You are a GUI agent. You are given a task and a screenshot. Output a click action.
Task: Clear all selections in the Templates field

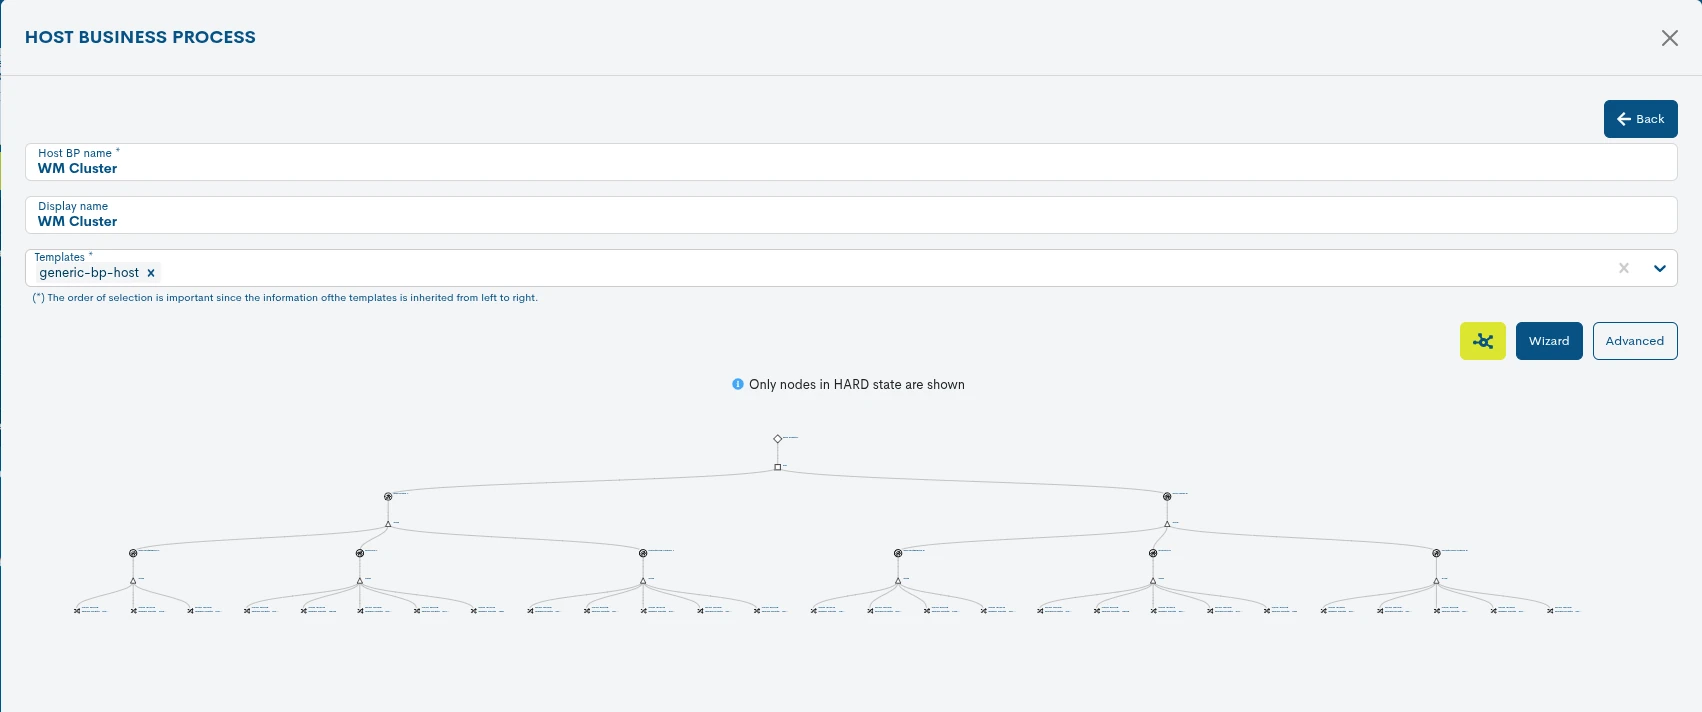(x=1624, y=268)
